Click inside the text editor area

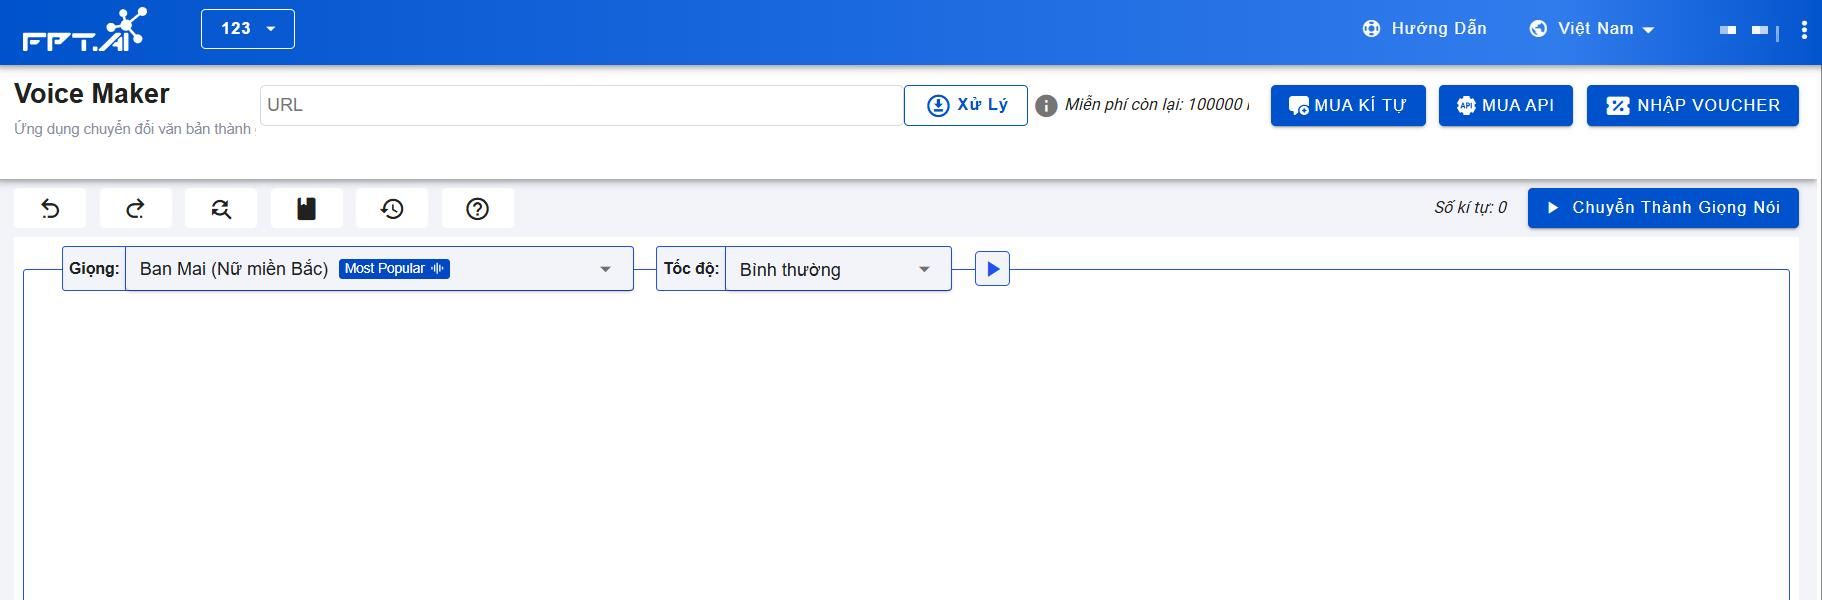click(x=906, y=440)
